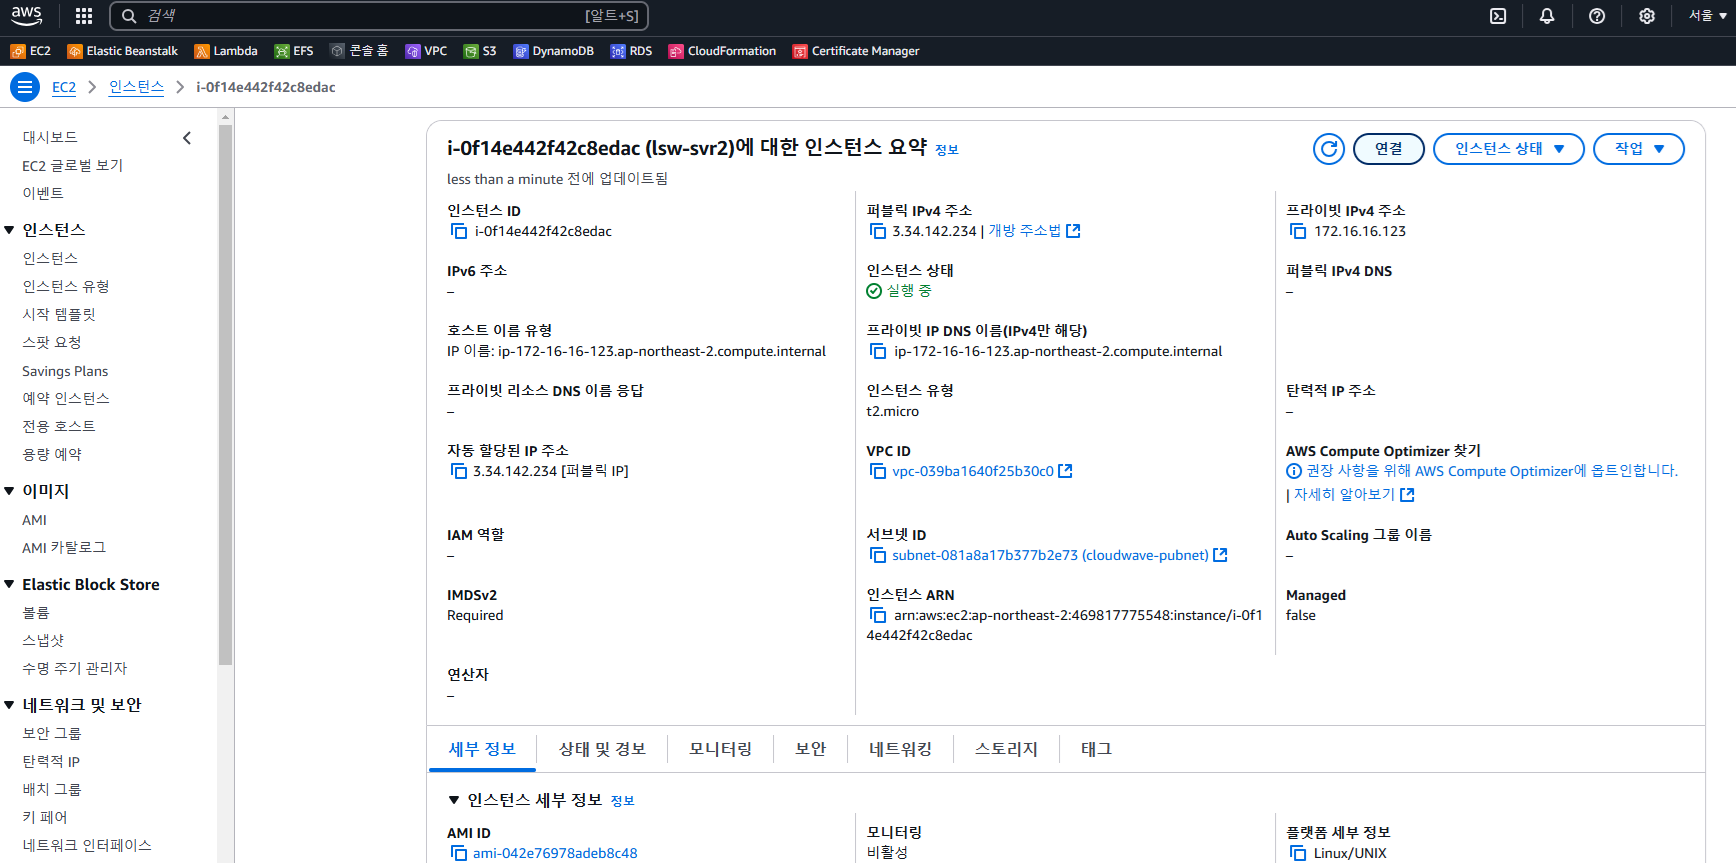1736x863 pixels.
Task: Copy the auto-assigned IP address
Action: coord(459,471)
